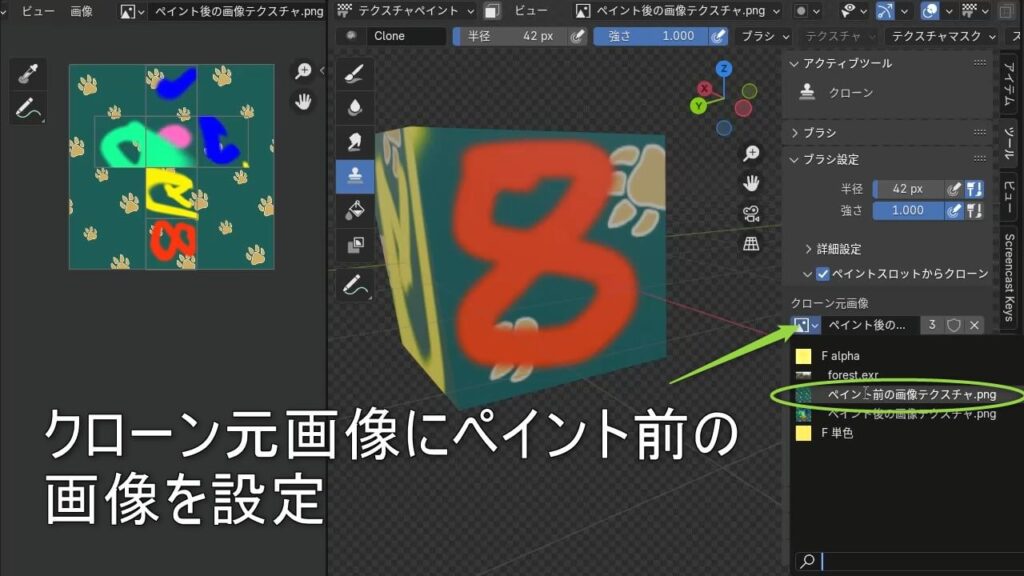Viewport: 1024px width, 576px height.
Task: Click the Y axis on navigation gizmo
Action: click(x=698, y=105)
